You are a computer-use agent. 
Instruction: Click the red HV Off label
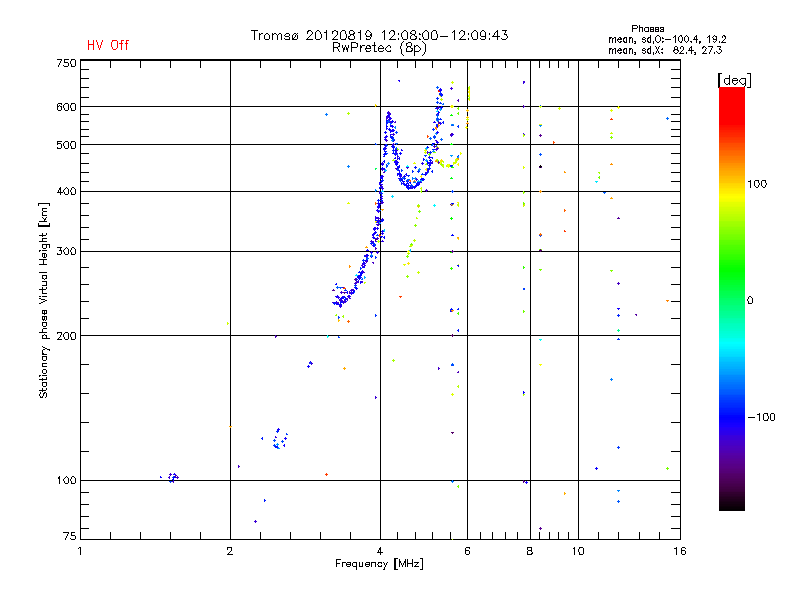108,45
